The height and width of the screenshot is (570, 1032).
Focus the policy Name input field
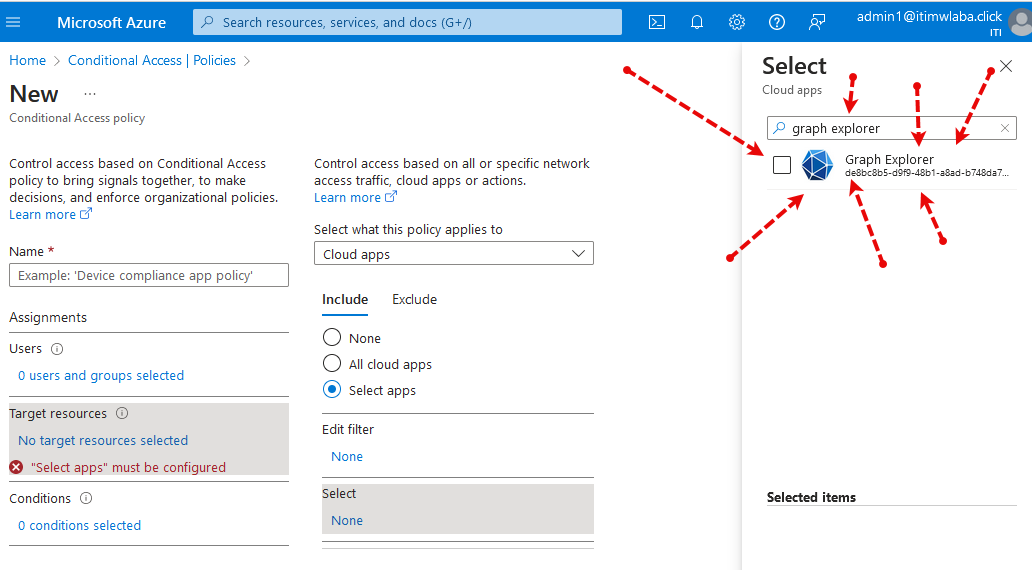149,275
